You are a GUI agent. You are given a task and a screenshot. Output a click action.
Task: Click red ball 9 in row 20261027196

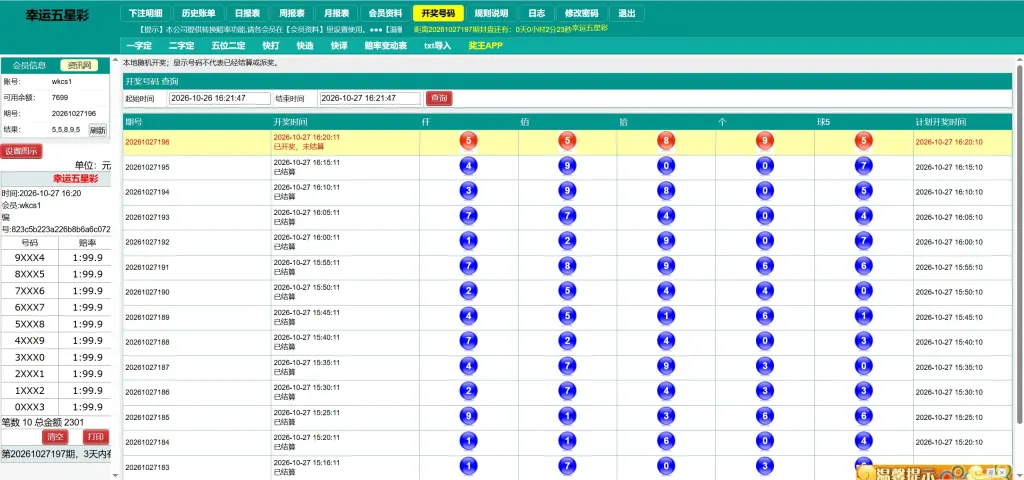click(x=765, y=140)
